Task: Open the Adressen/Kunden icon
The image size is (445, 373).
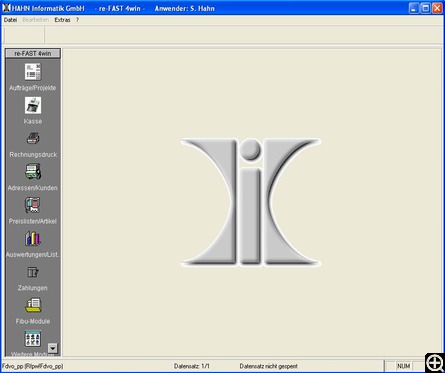Action: pos(33,171)
